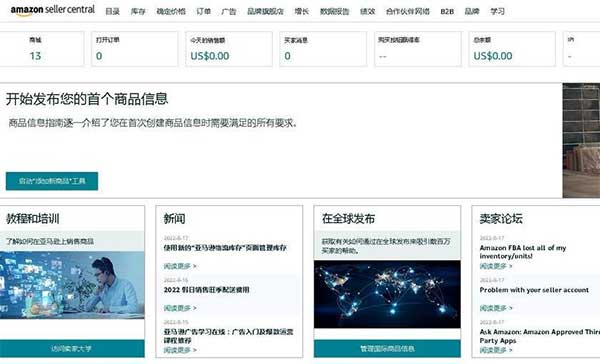Open forum post Ask Amazon: Approved Third Party Apps
This screenshot has height=364, width=600.
tap(540, 336)
